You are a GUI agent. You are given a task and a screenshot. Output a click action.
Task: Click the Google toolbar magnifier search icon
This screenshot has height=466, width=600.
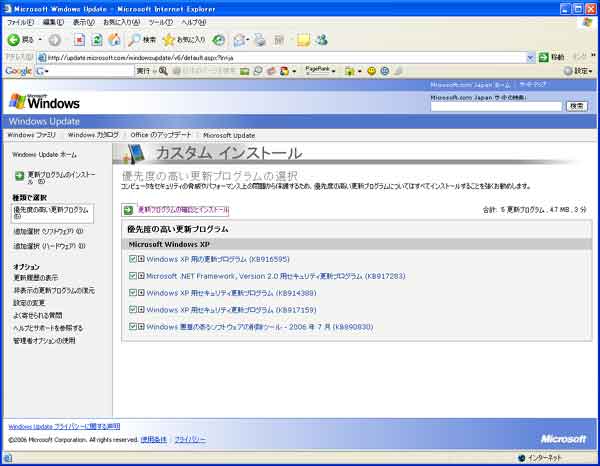[163, 71]
